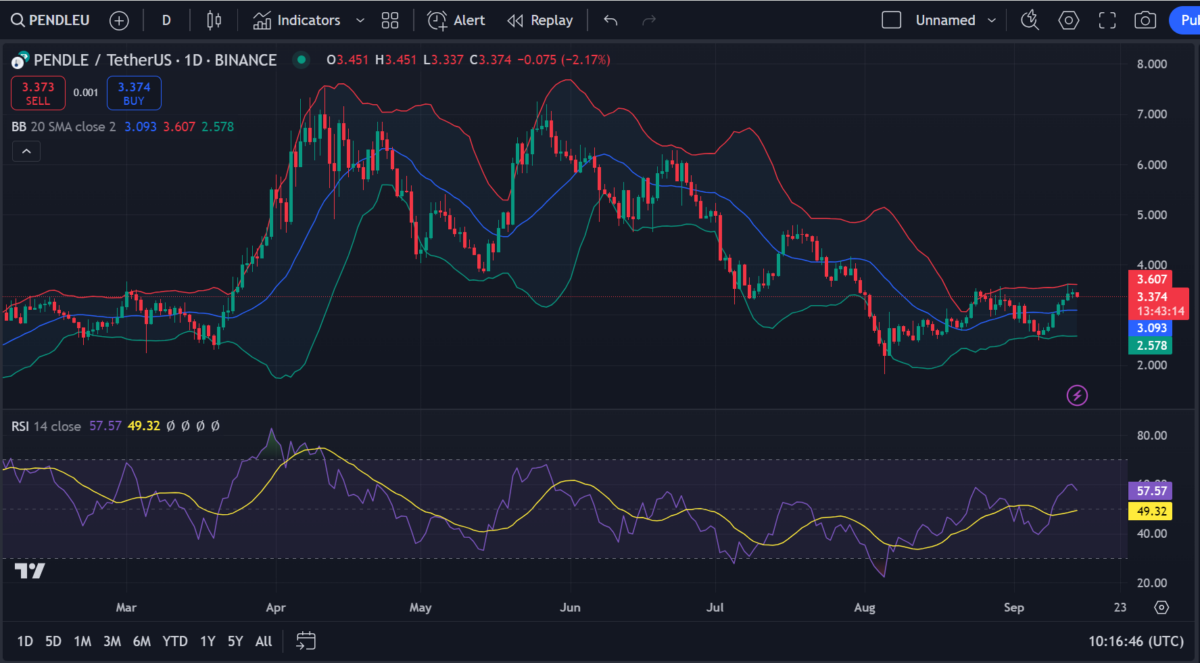Click the green 2.578 lower band price label
The image size is (1200, 663).
click(1150, 345)
